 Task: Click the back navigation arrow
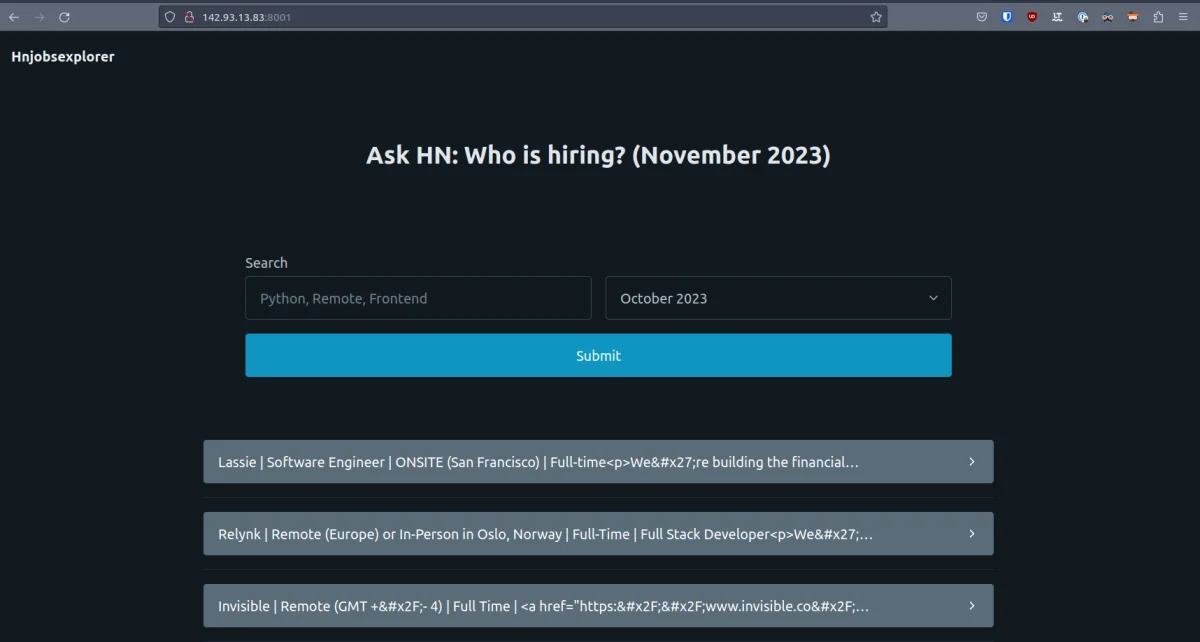[x=13, y=16]
